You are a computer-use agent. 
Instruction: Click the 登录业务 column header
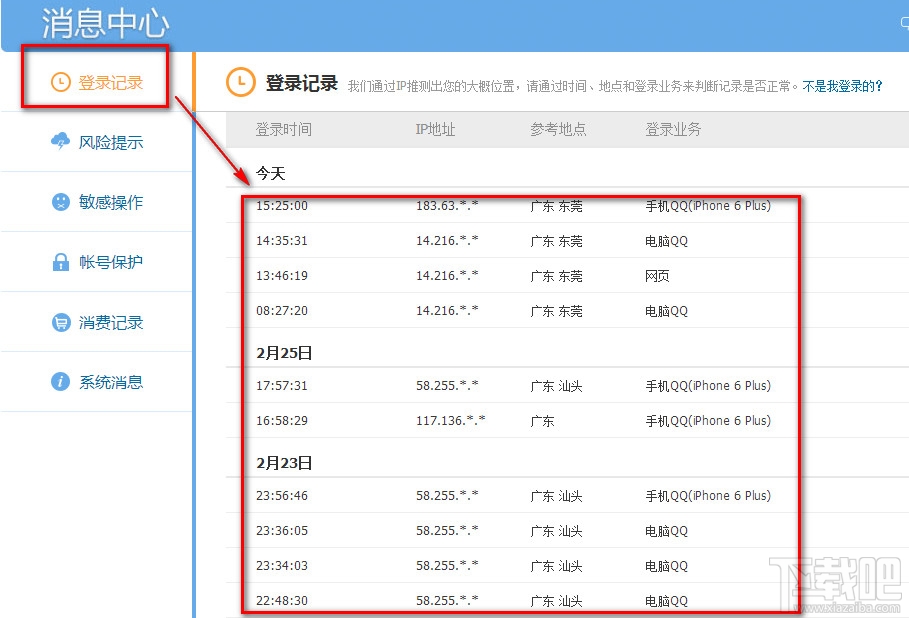pos(673,129)
